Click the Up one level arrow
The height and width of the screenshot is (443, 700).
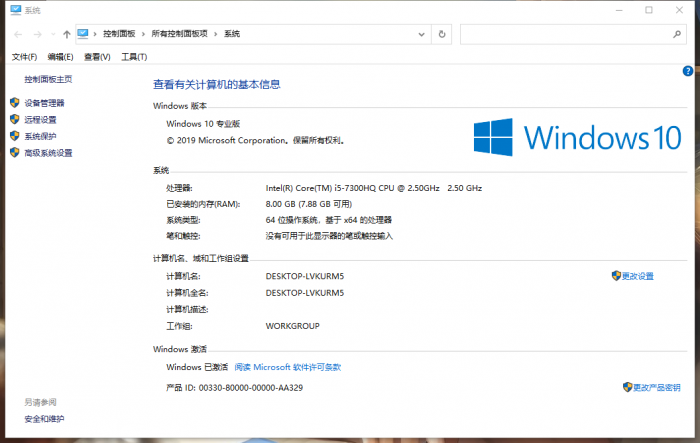coord(66,34)
